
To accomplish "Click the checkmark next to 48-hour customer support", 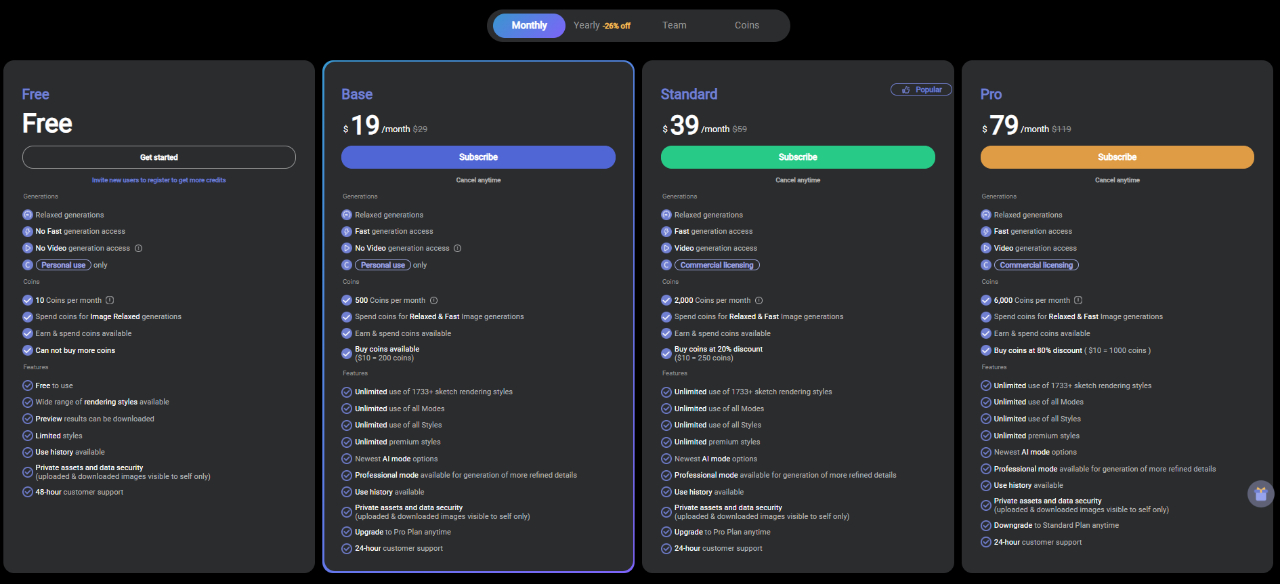I will (x=28, y=492).
